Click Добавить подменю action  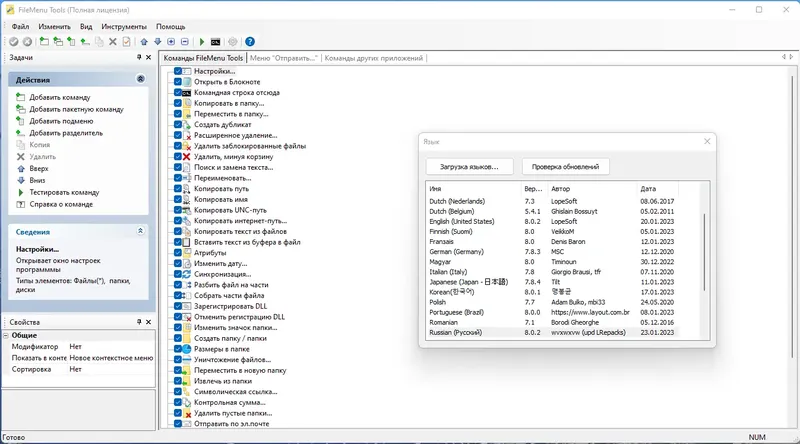click(x=61, y=121)
